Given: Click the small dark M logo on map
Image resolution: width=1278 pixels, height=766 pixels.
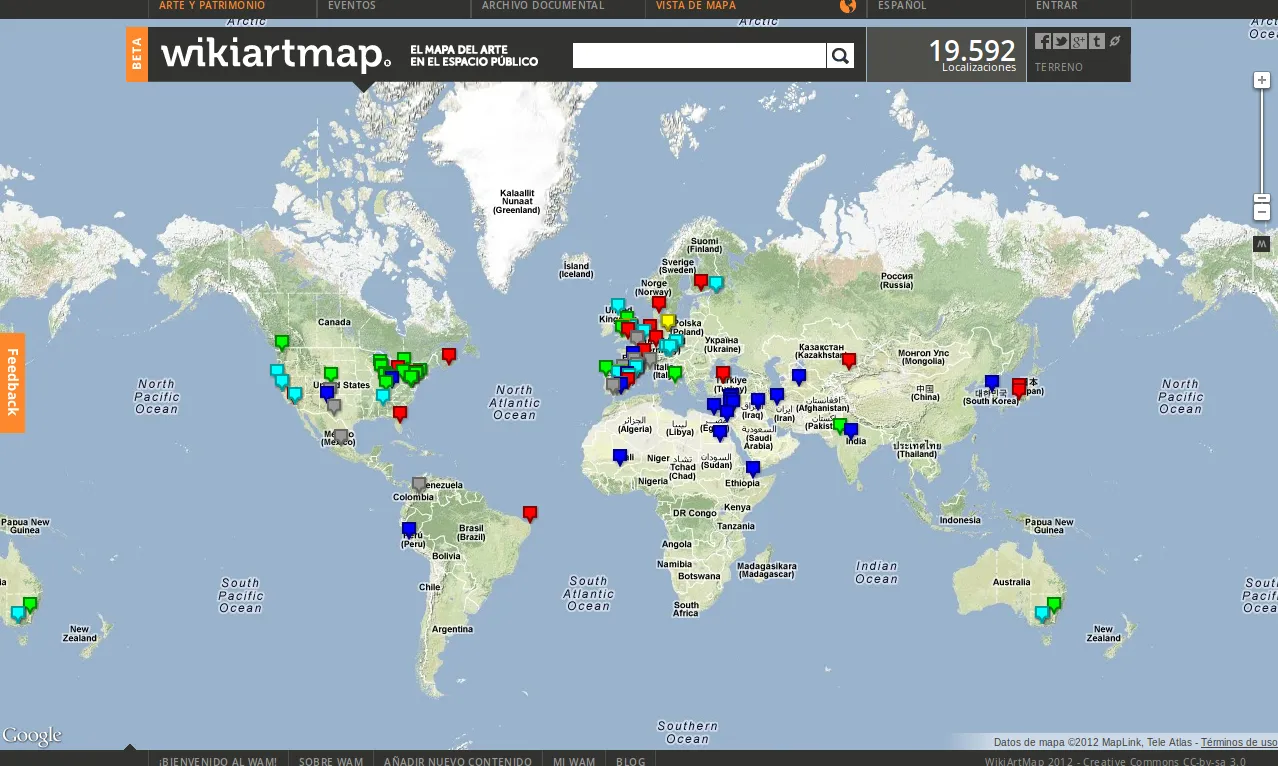Looking at the screenshot, I should pos(1261,244).
